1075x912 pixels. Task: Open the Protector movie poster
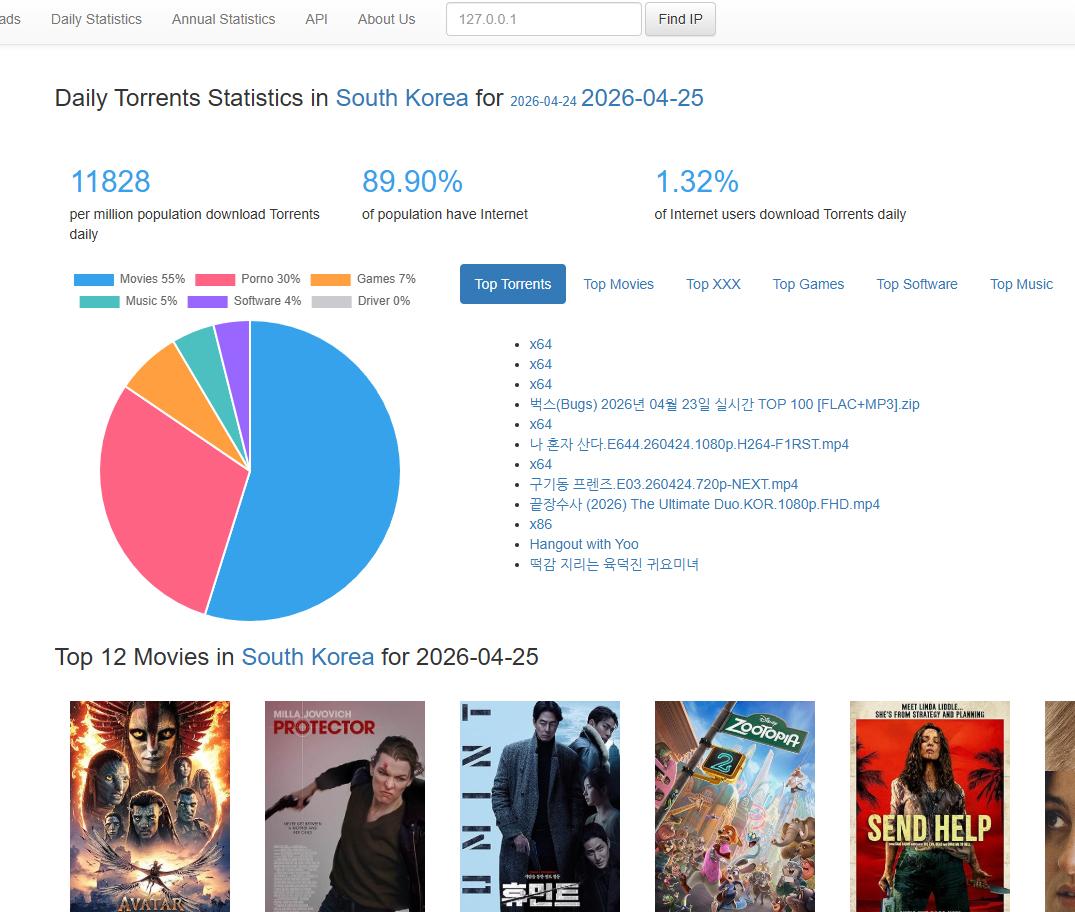tap(345, 806)
